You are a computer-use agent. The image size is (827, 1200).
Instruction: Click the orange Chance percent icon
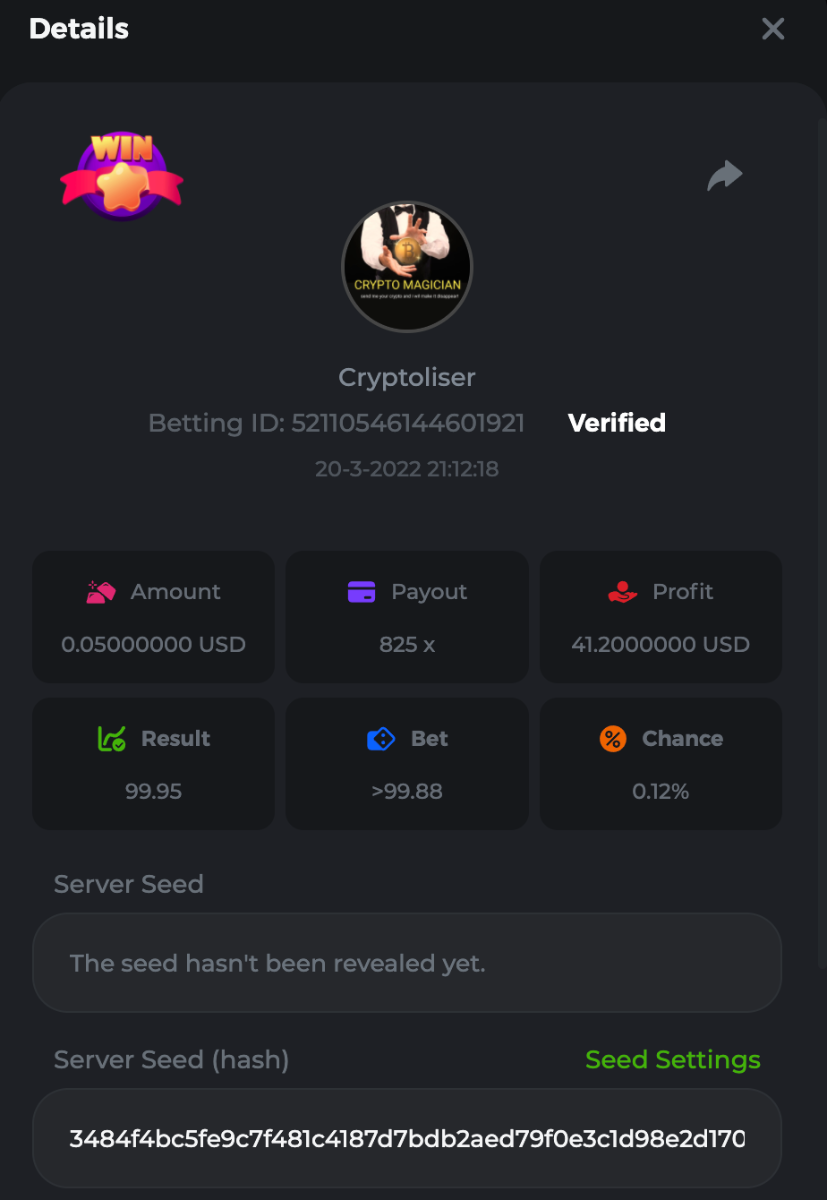(612, 739)
